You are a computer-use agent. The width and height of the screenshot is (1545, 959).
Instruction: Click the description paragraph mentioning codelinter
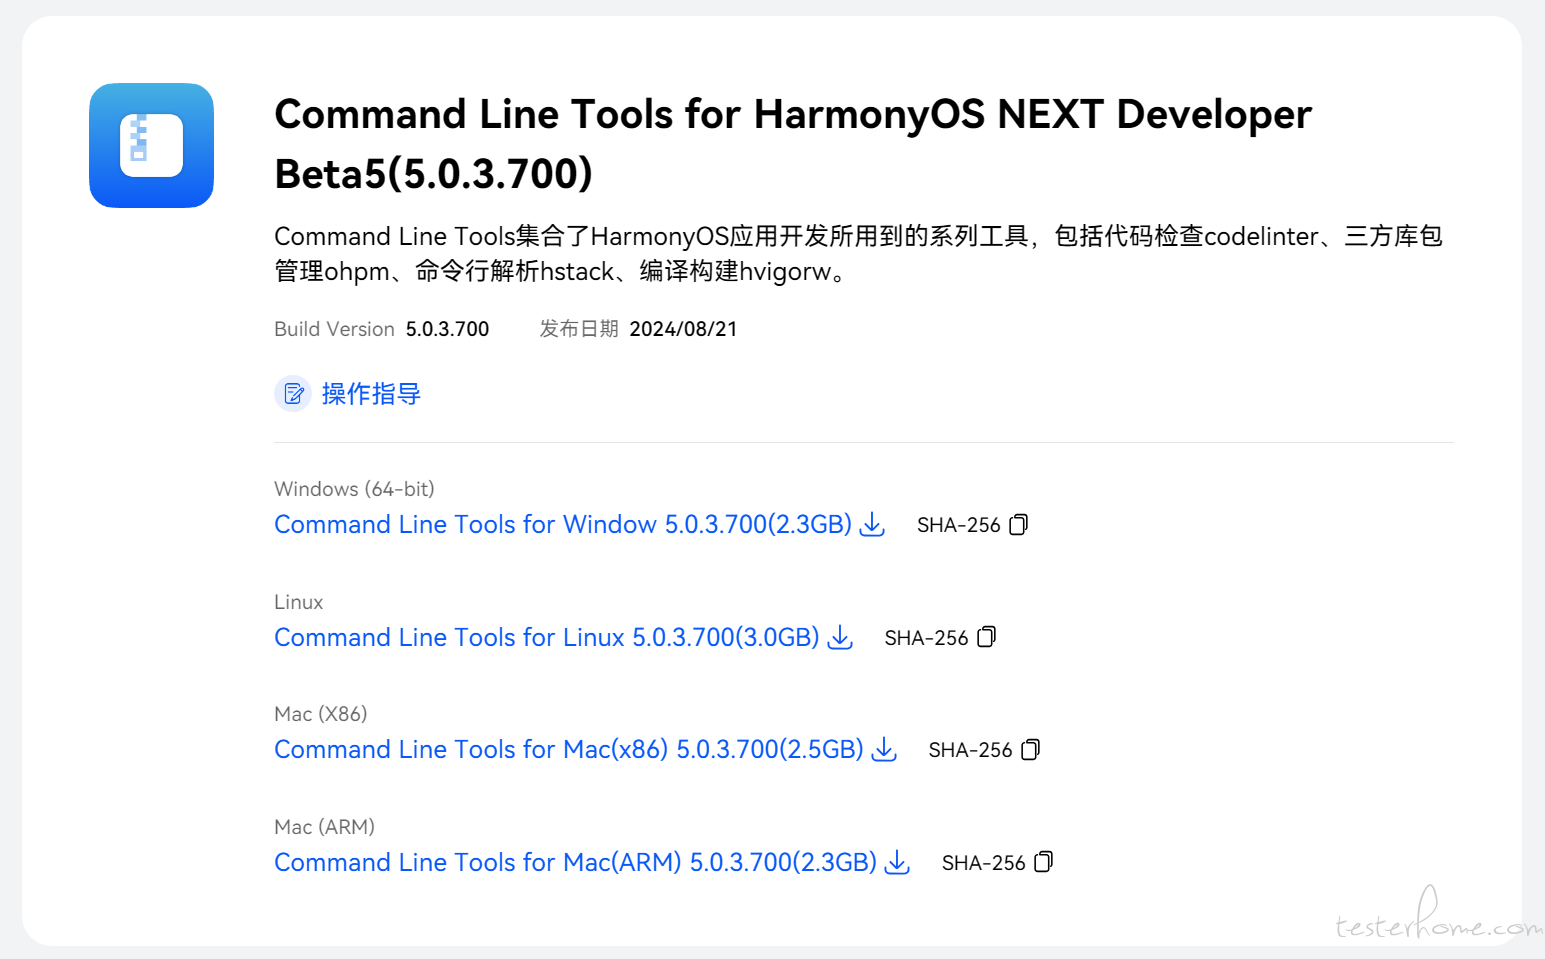click(858, 254)
